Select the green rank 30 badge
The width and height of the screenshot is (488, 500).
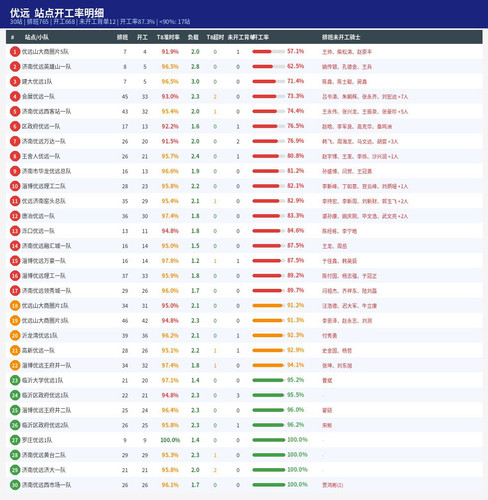coord(15,485)
